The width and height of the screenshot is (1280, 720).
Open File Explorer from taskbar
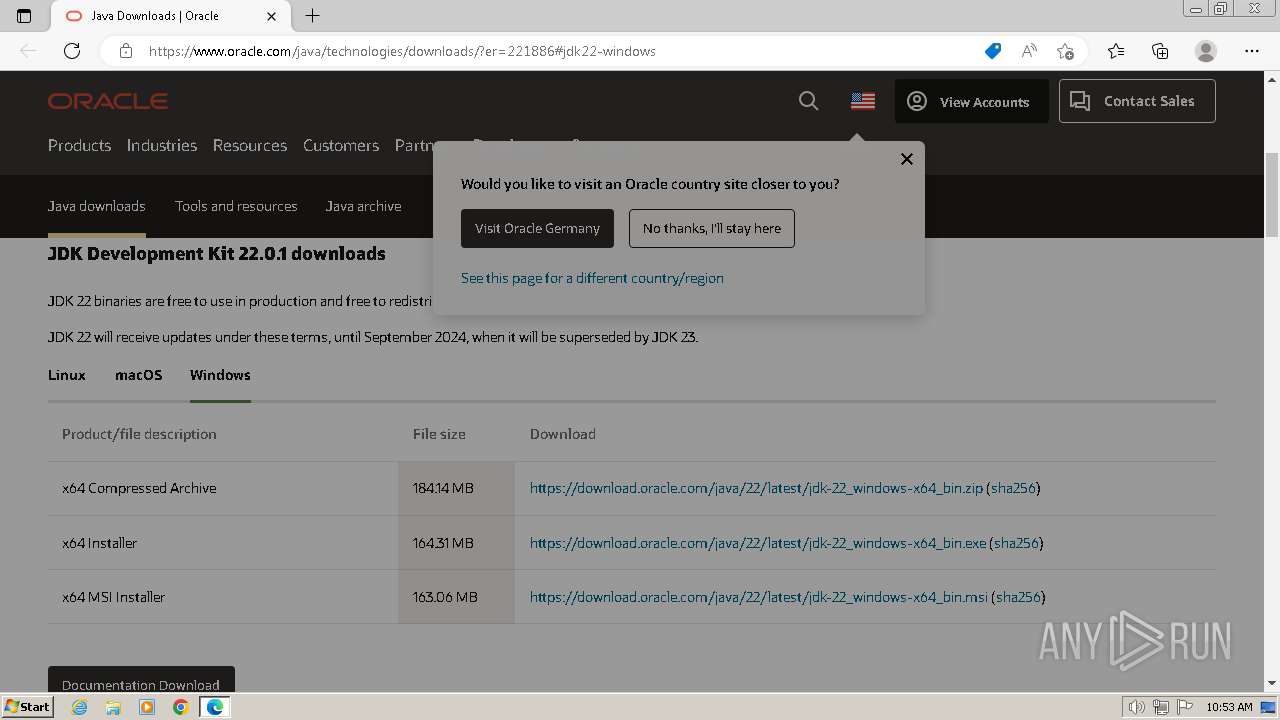(113, 707)
